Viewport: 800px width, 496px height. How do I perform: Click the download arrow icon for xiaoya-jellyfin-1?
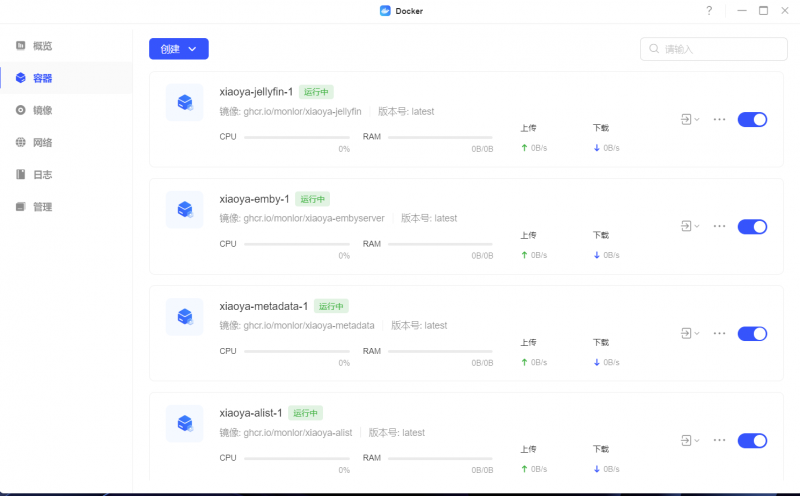[596, 148]
